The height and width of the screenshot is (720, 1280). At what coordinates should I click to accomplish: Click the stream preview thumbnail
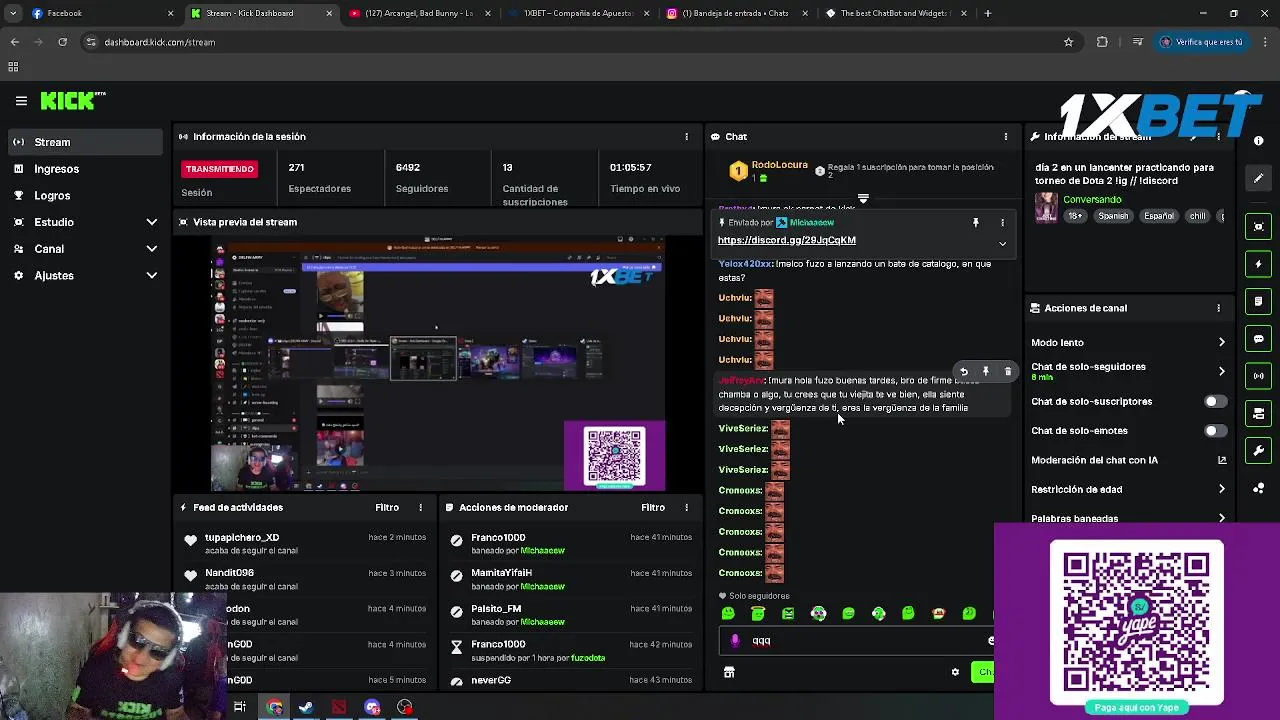tap(438, 364)
